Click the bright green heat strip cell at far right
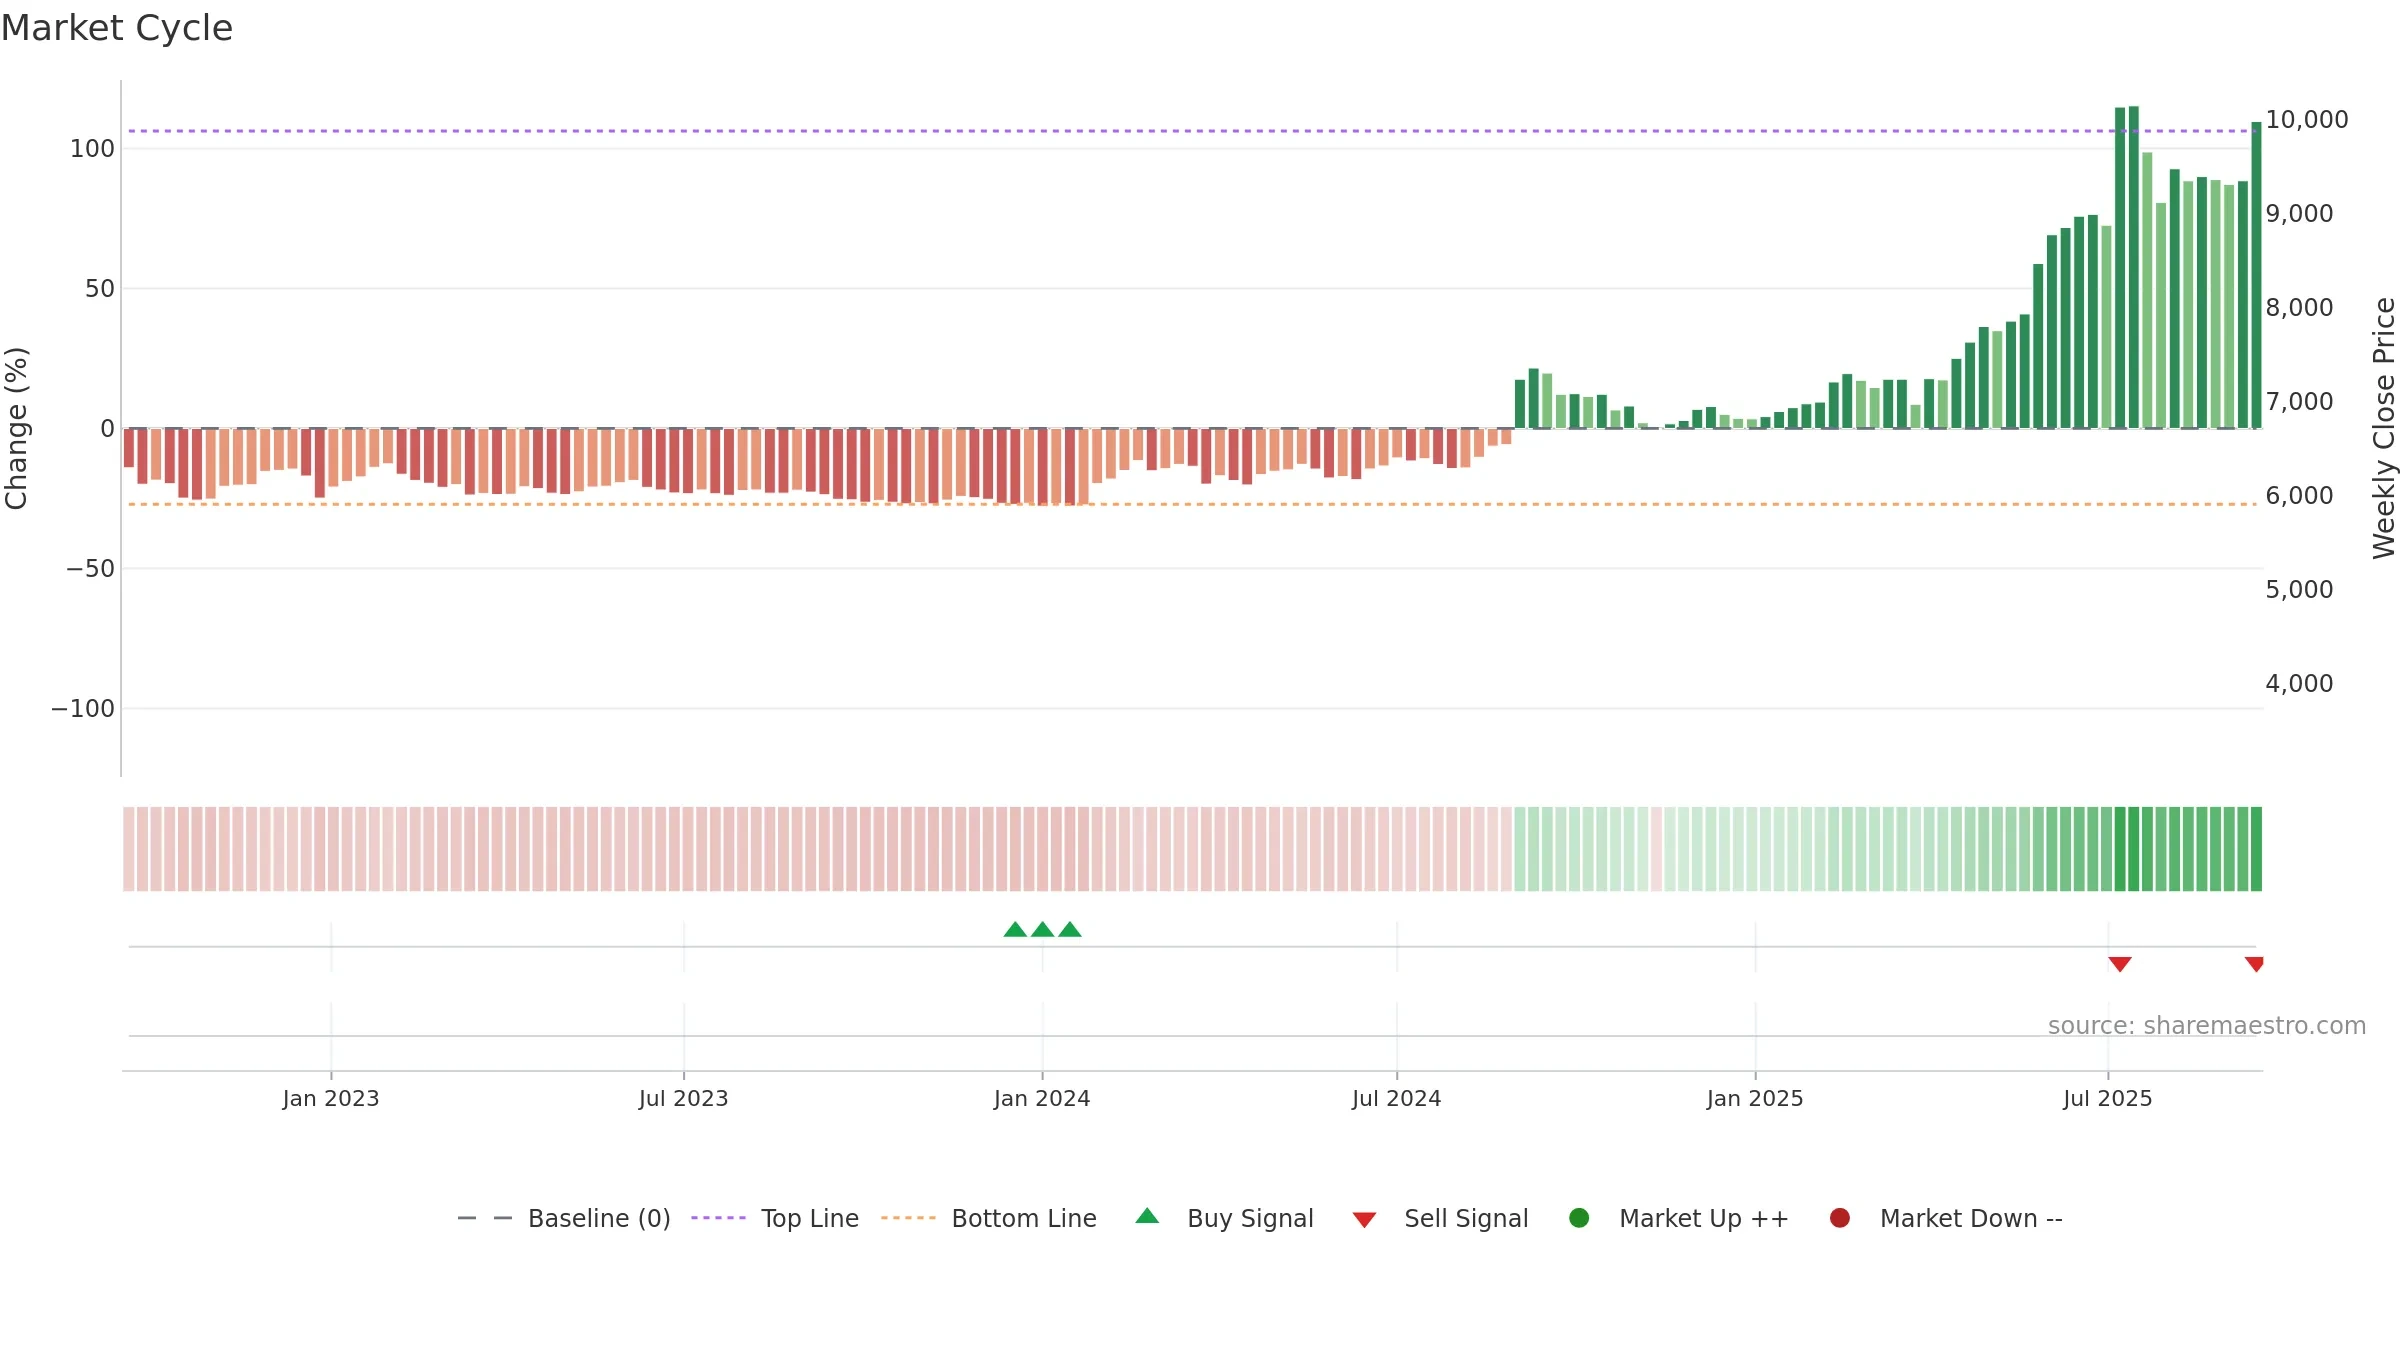Screen dimensions: 2400x1350 click(2256, 849)
